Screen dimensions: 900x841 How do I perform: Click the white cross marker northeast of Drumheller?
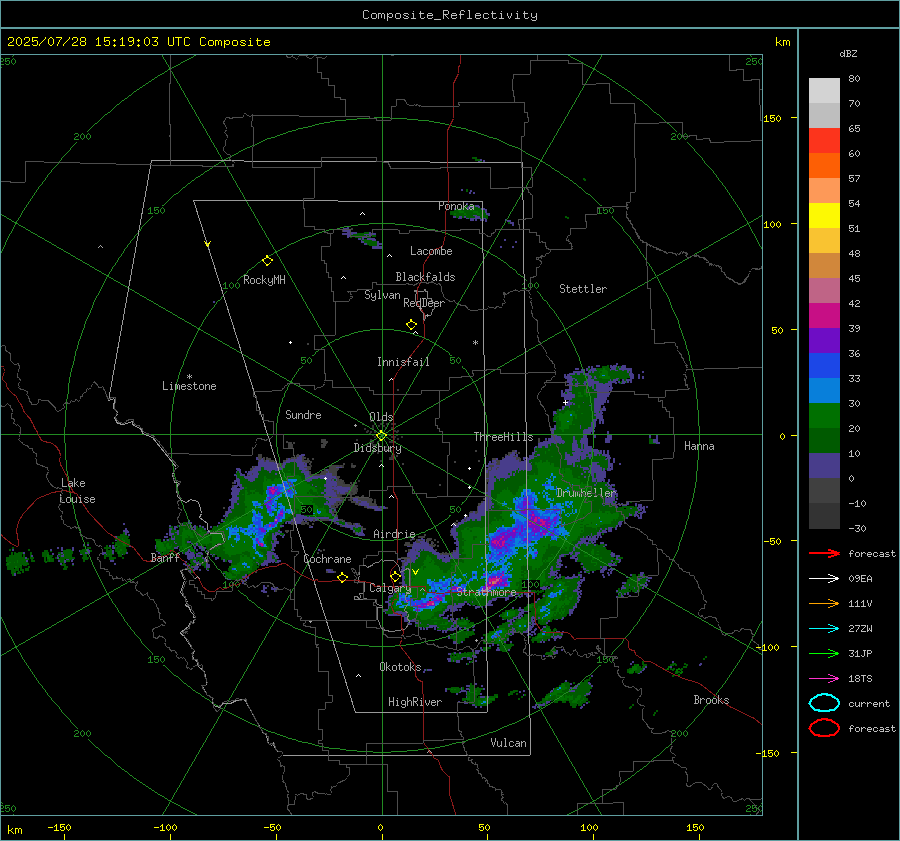point(565,403)
